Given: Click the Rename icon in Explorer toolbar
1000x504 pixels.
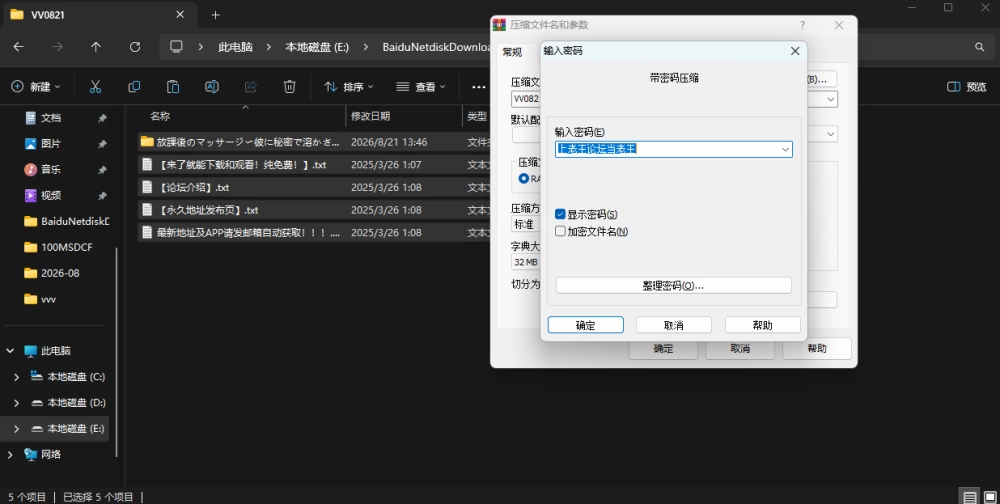Looking at the screenshot, I should [x=212, y=87].
